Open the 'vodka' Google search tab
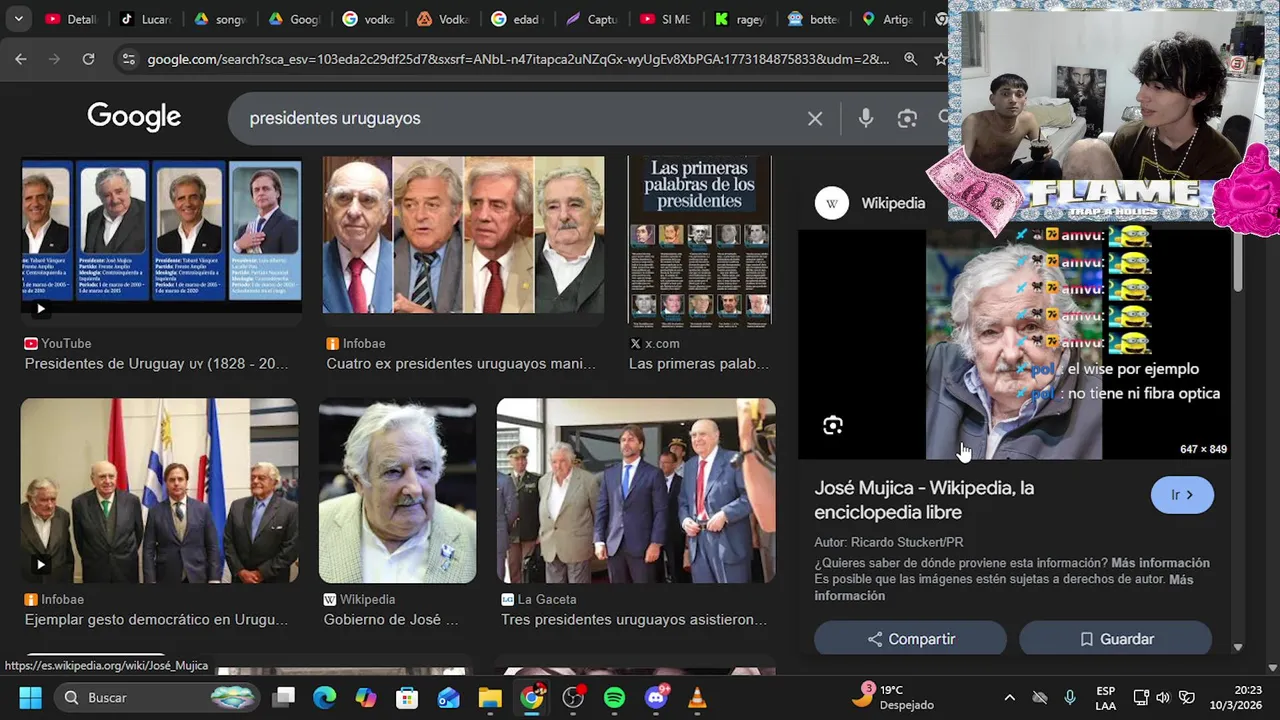The image size is (1280, 720). pos(369,19)
